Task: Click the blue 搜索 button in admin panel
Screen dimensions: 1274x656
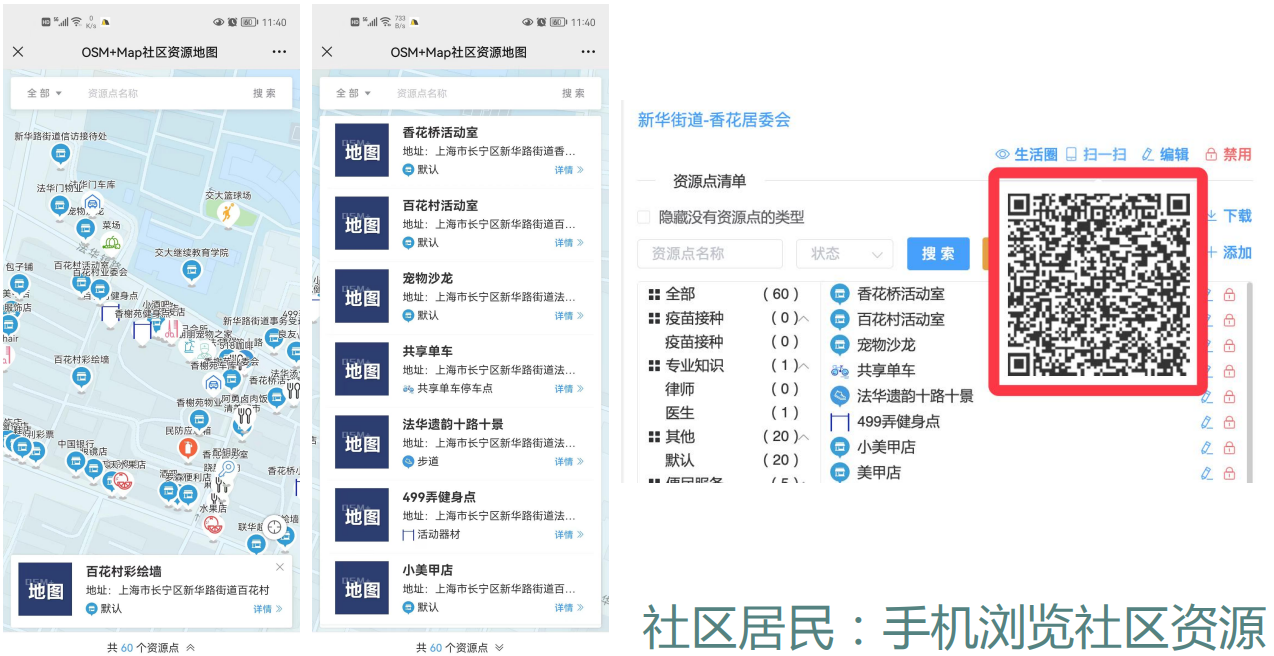Action: [x=938, y=254]
